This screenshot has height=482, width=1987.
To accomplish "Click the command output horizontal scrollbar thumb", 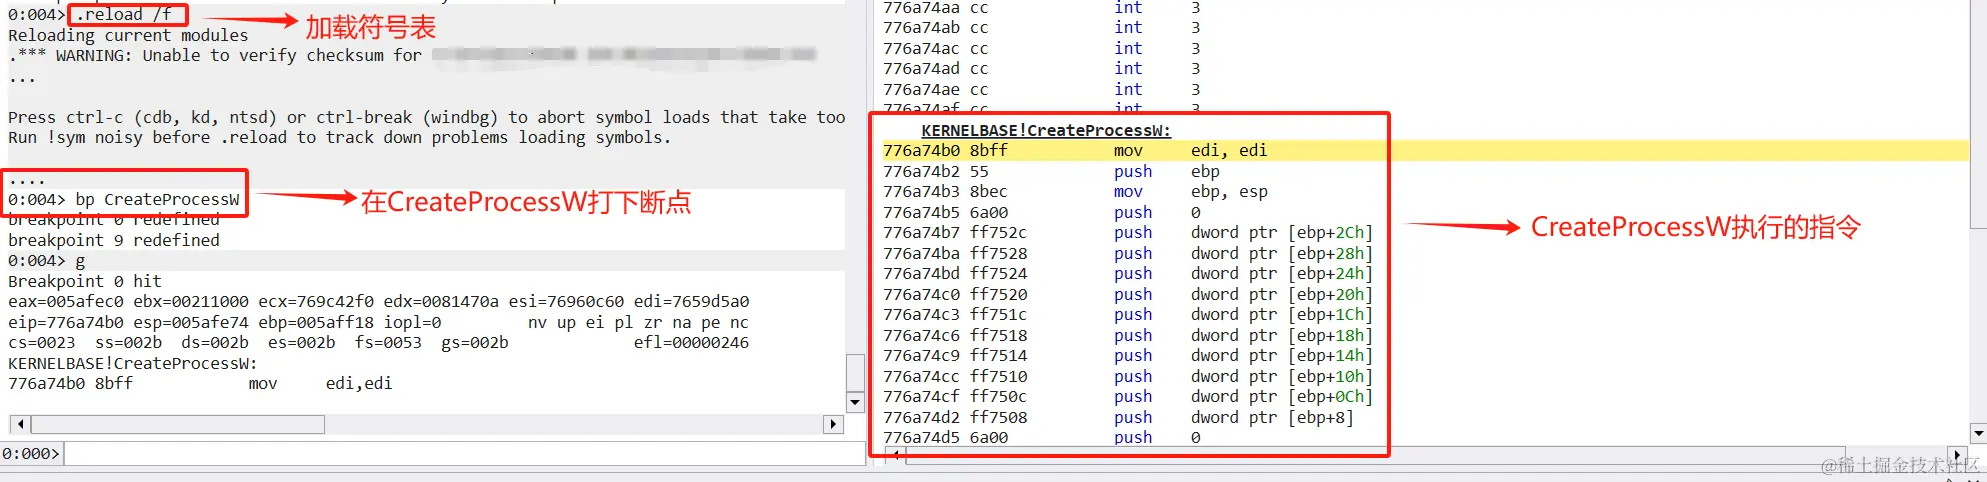I will [x=177, y=424].
